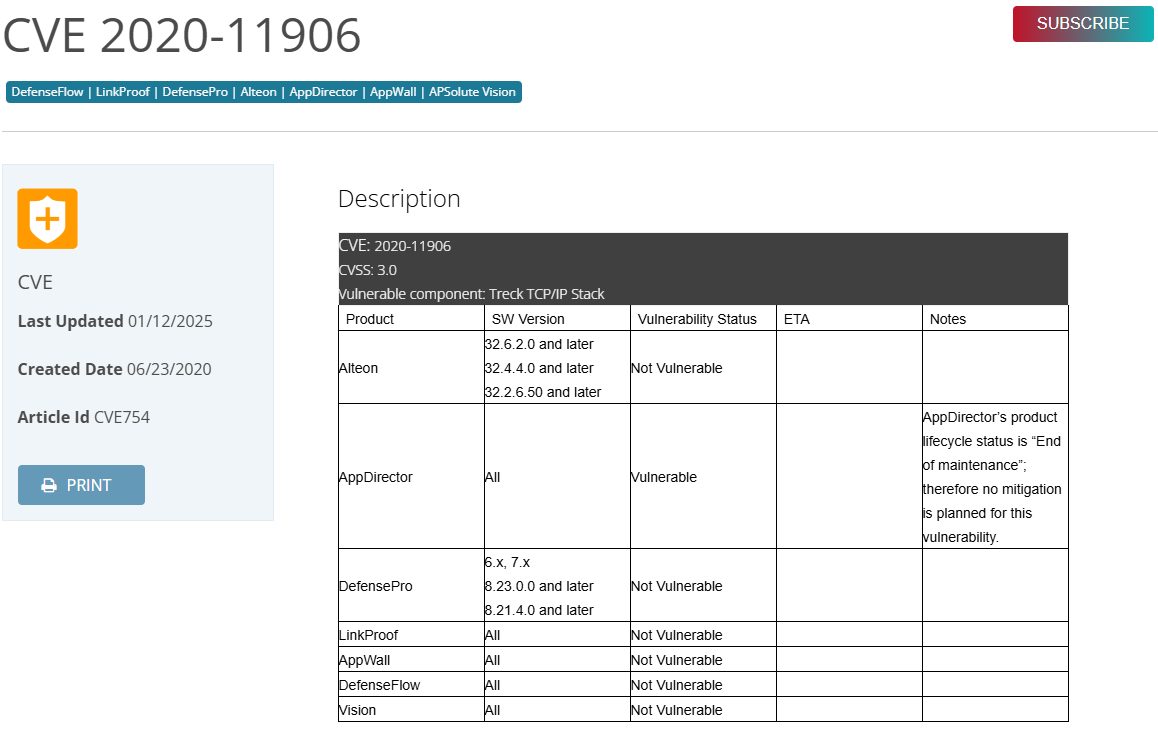Select the 'CVSS: 3.0' header line
This screenshot has width=1158, height=729.
367,270
